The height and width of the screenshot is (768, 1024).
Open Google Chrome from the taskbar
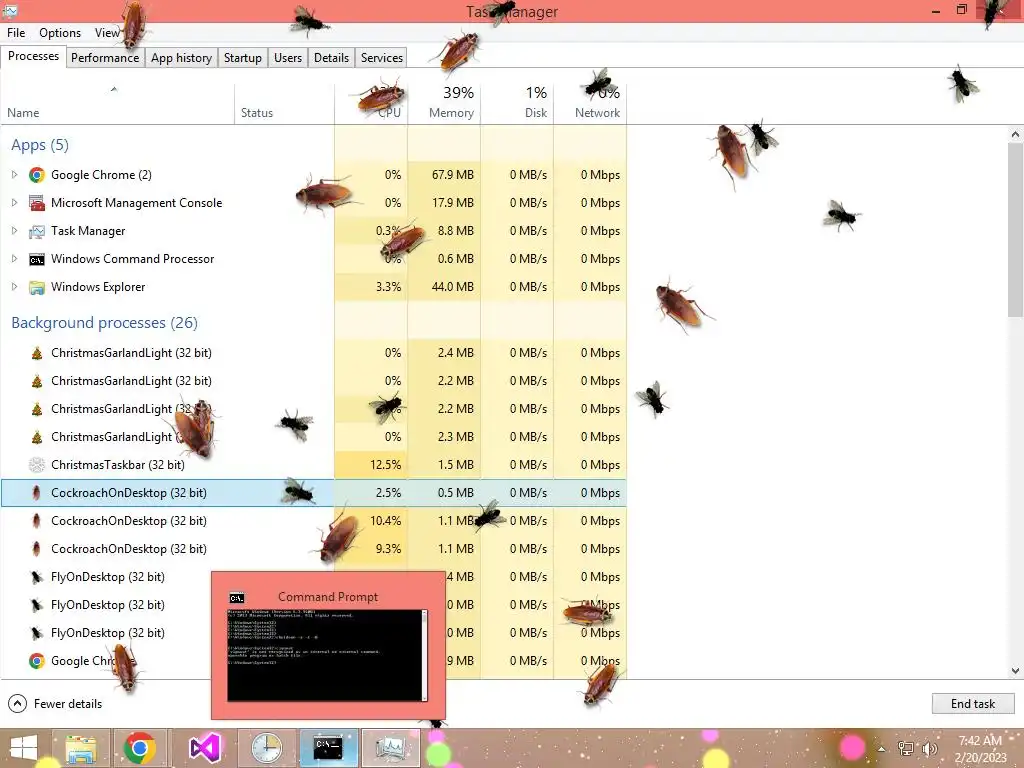coord(140,748)
